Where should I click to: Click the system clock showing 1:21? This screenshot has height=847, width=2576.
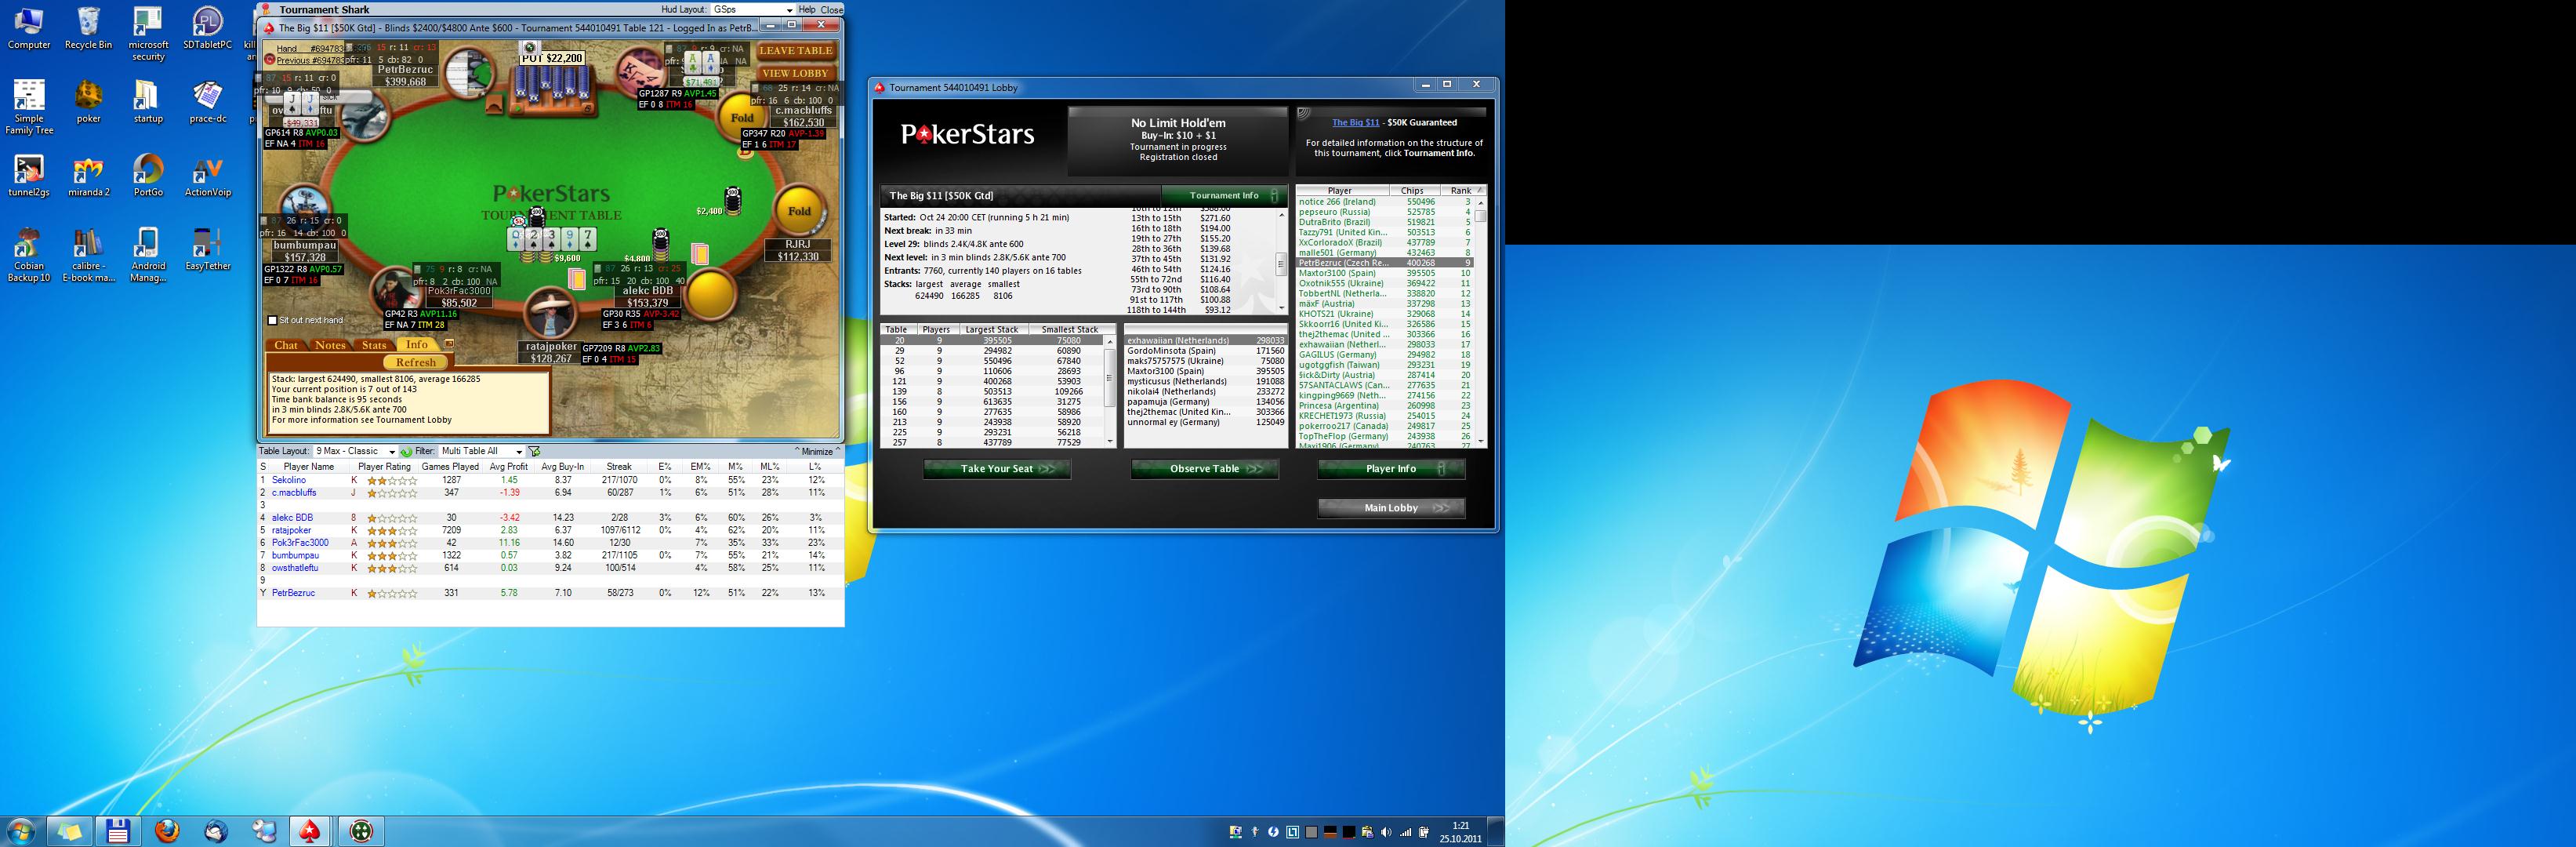pyautogui.click(x=1461, y=832)
